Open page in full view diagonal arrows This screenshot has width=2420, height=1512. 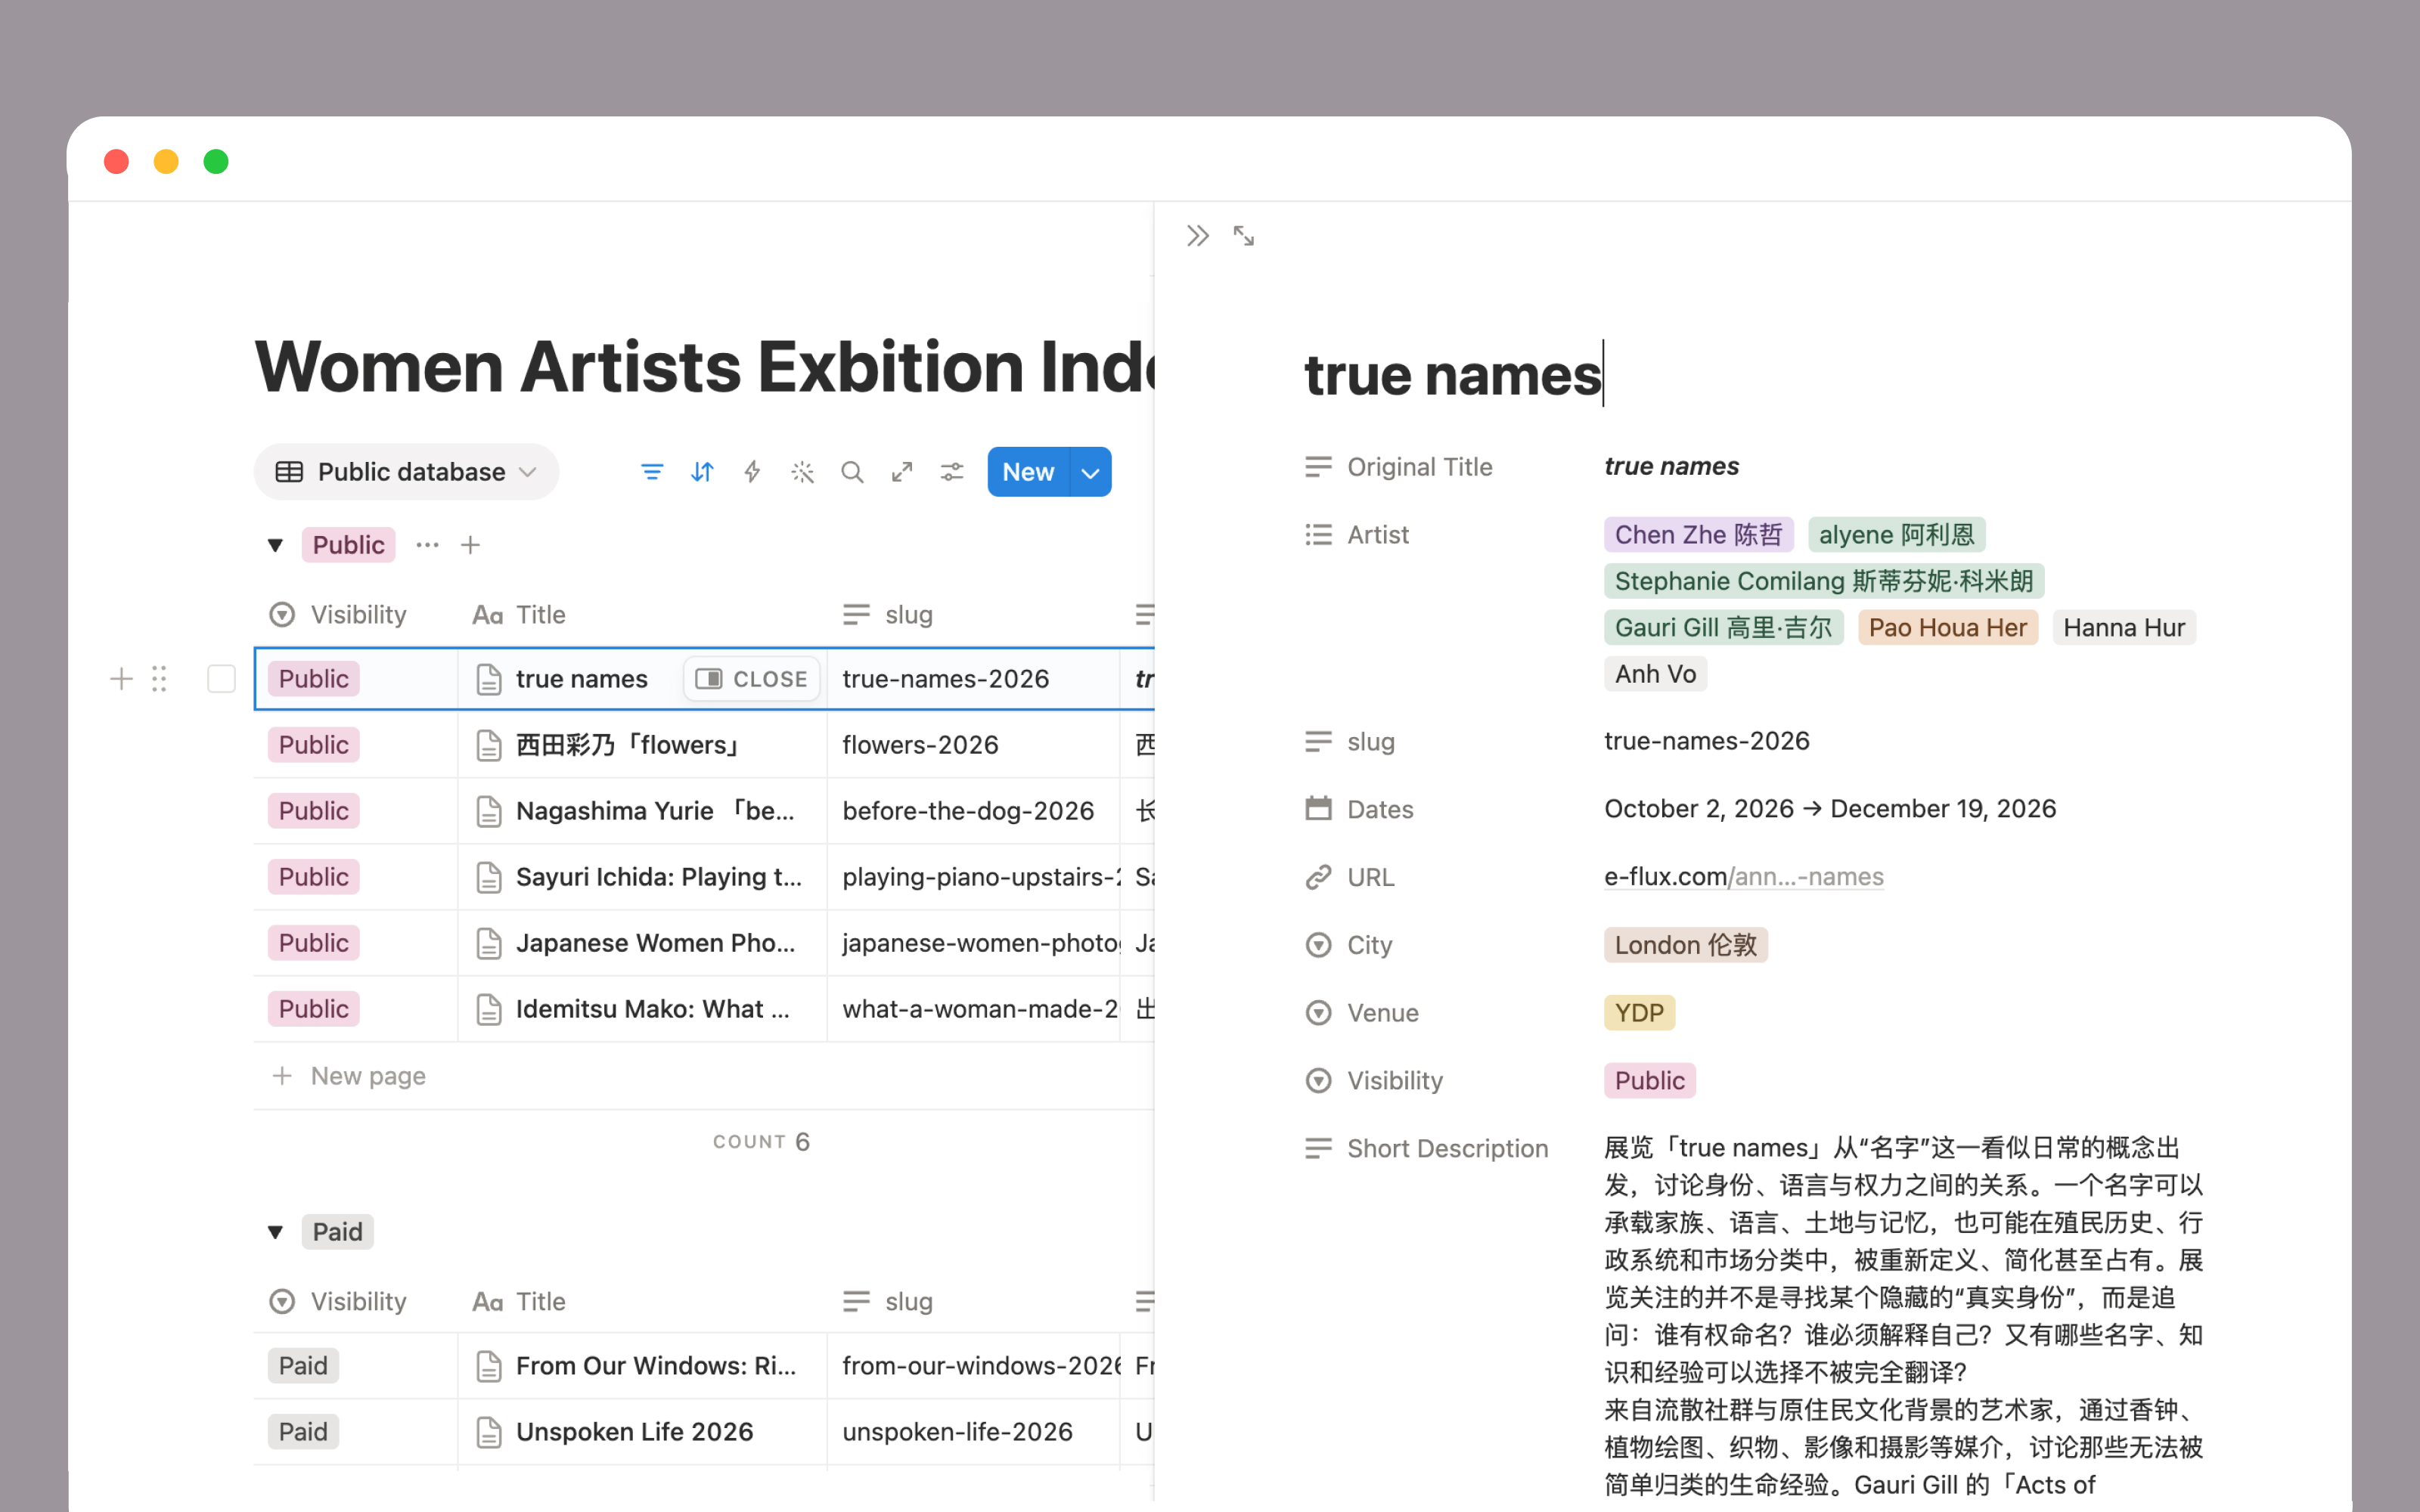tap(1244, 236)
